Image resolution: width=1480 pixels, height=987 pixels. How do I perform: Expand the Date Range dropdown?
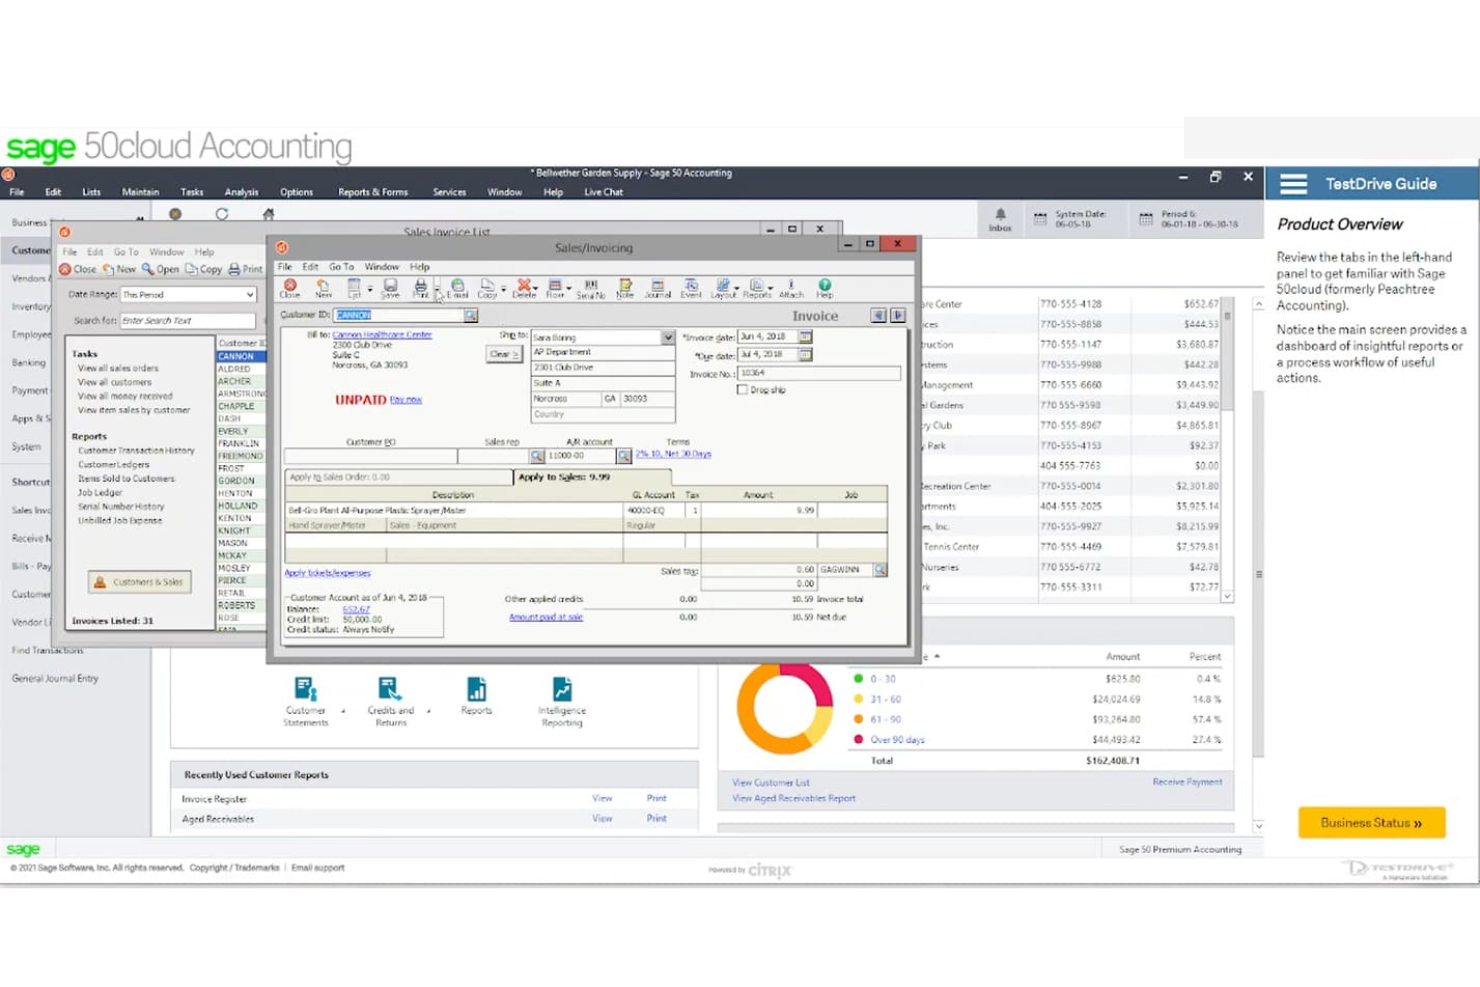[249, 295]
